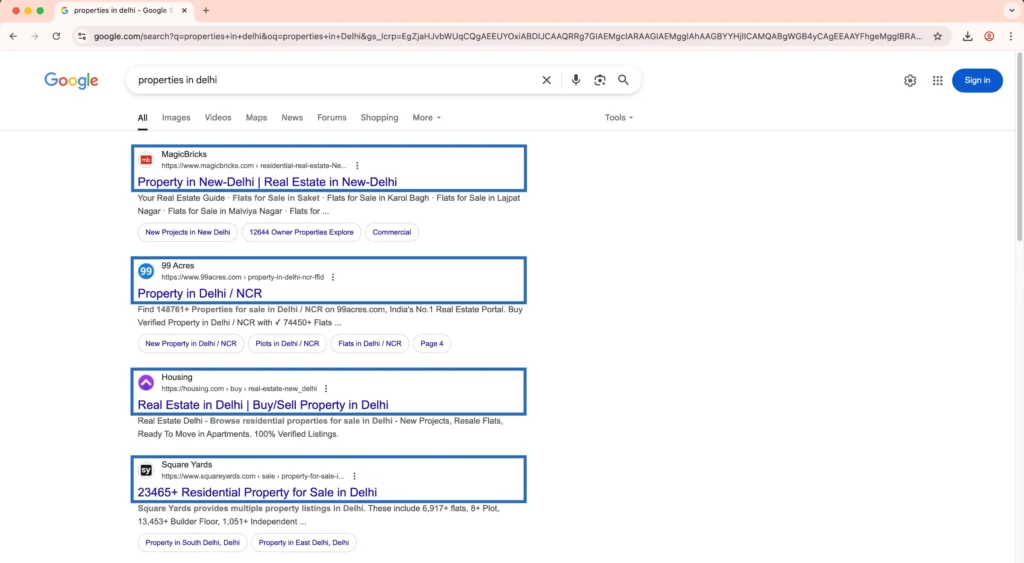Open the Tools dropdown
The width and height of the screenshot is (1024, 563).
click(x=618, y=118)
